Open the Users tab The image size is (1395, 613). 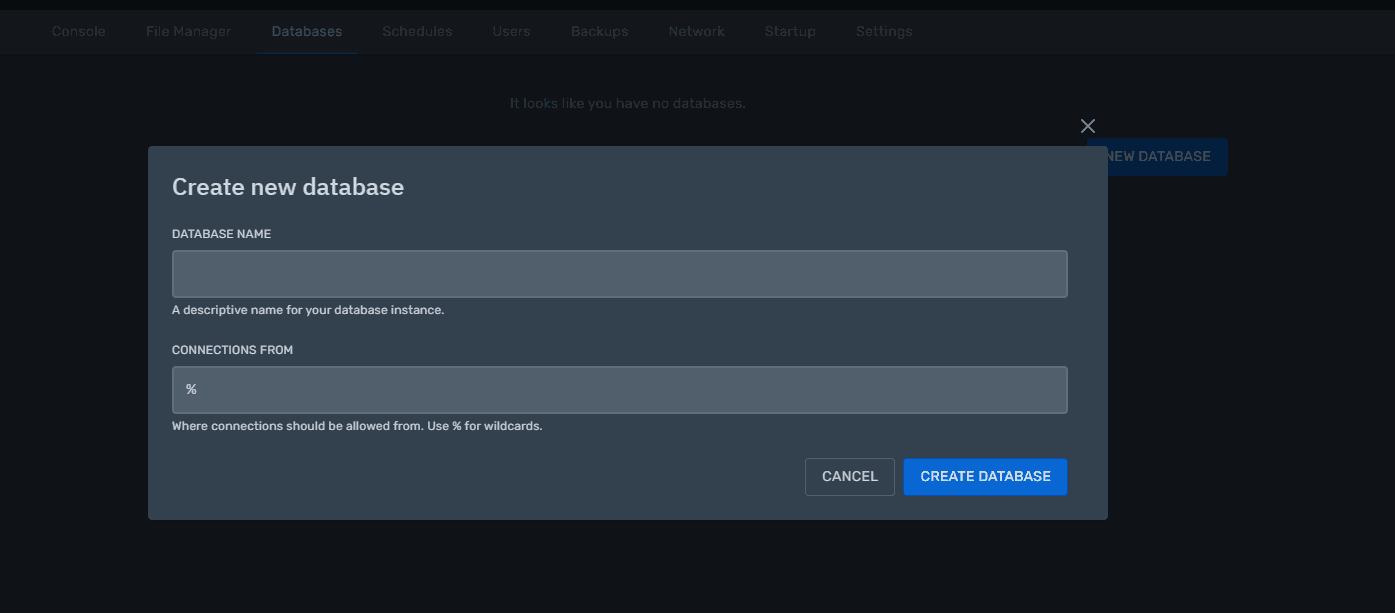point(511,31)
